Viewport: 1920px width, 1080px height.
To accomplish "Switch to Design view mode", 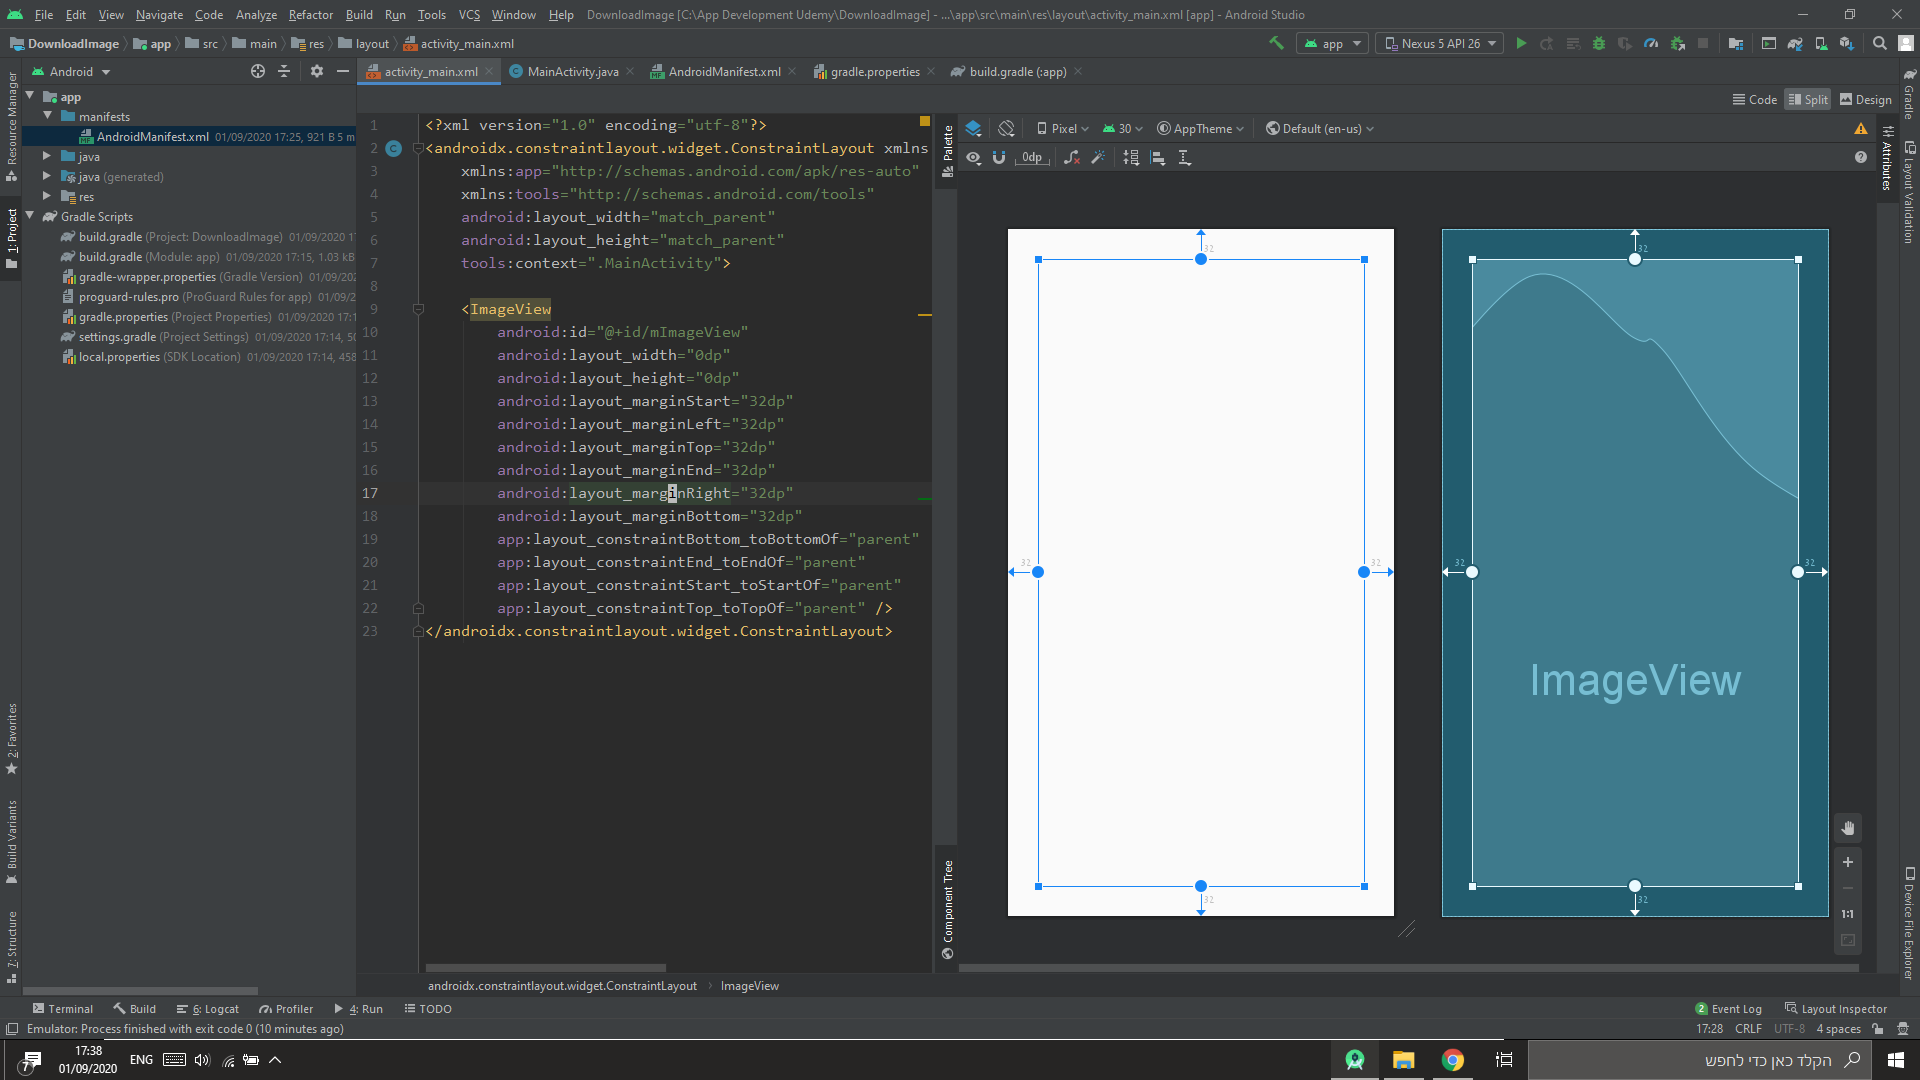I will pos(1866,99).
